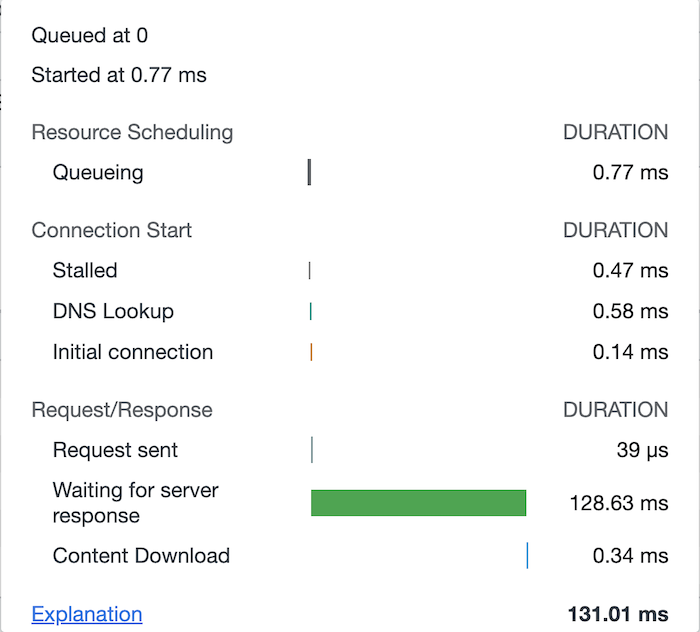700x632 pixels.
Task: Click the 131.01 ms total duration
Action: pyautogui.click(x=618, y=614)
